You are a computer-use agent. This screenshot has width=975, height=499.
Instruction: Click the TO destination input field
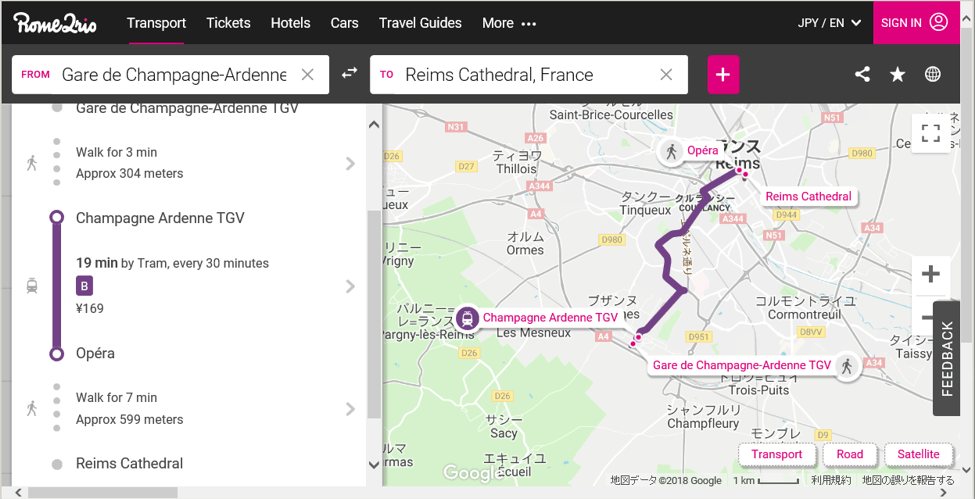529,75
